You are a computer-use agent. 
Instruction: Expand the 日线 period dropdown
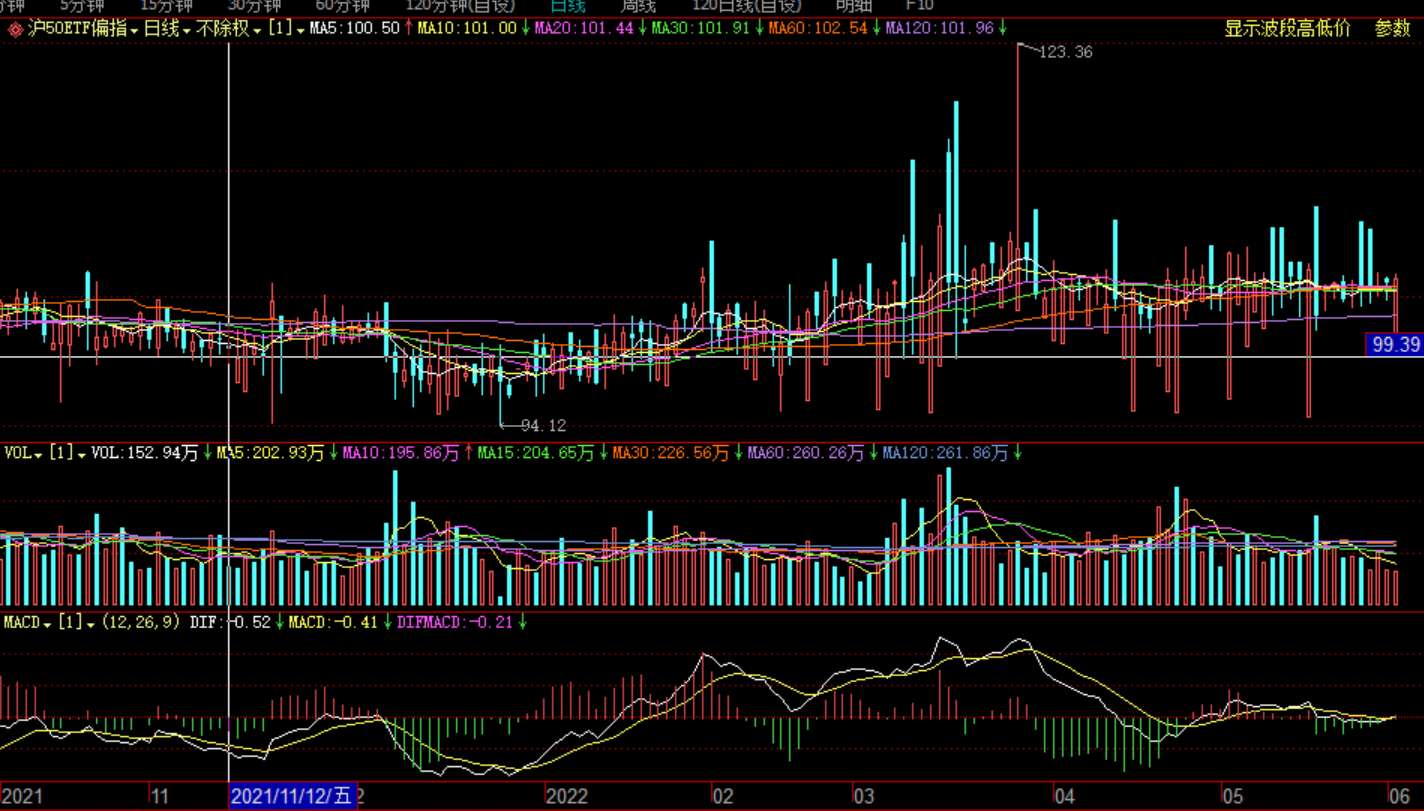tap(186, 30)
